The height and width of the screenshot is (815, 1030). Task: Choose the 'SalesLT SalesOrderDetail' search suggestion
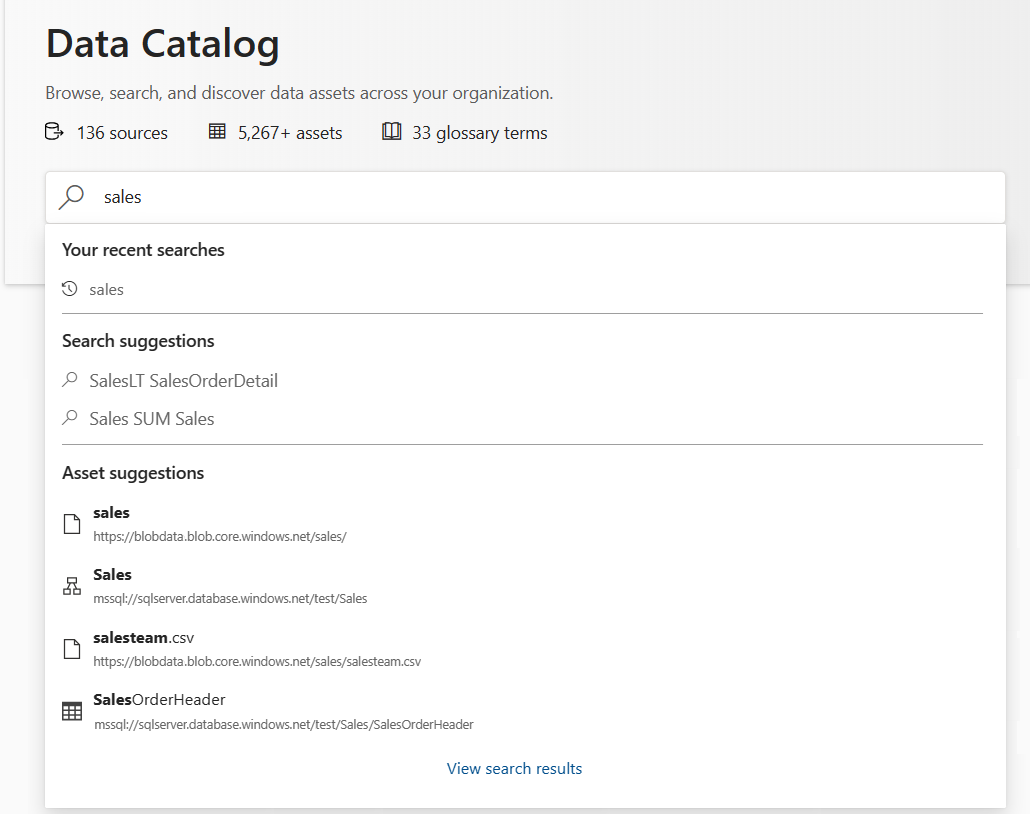[183, 381]
